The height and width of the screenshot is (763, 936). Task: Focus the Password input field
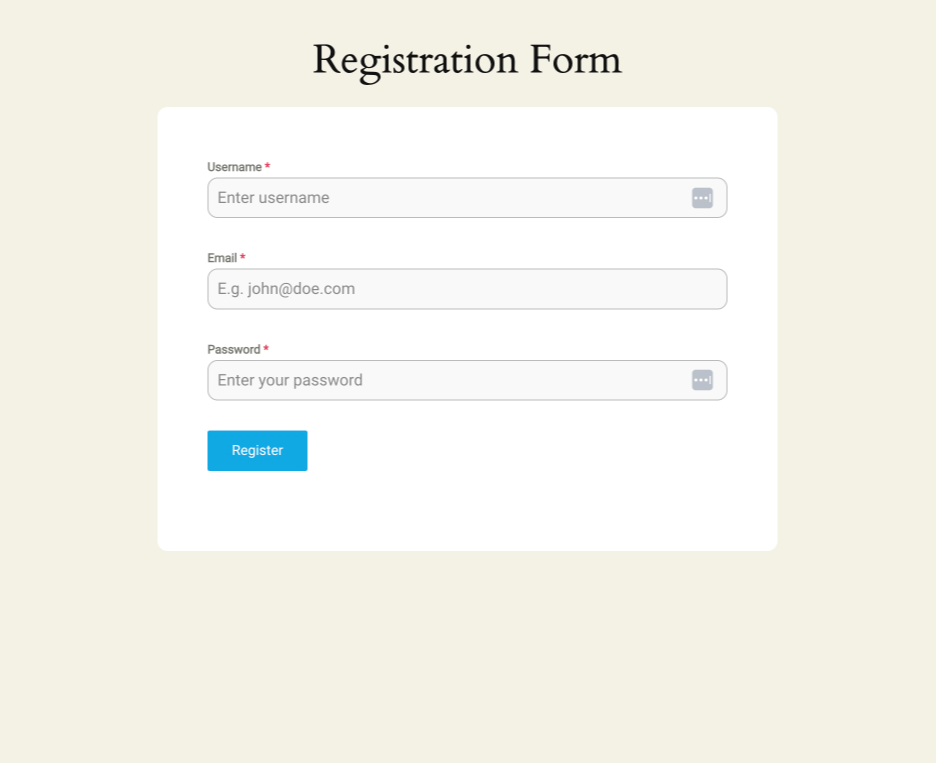[x=450, y=380]
